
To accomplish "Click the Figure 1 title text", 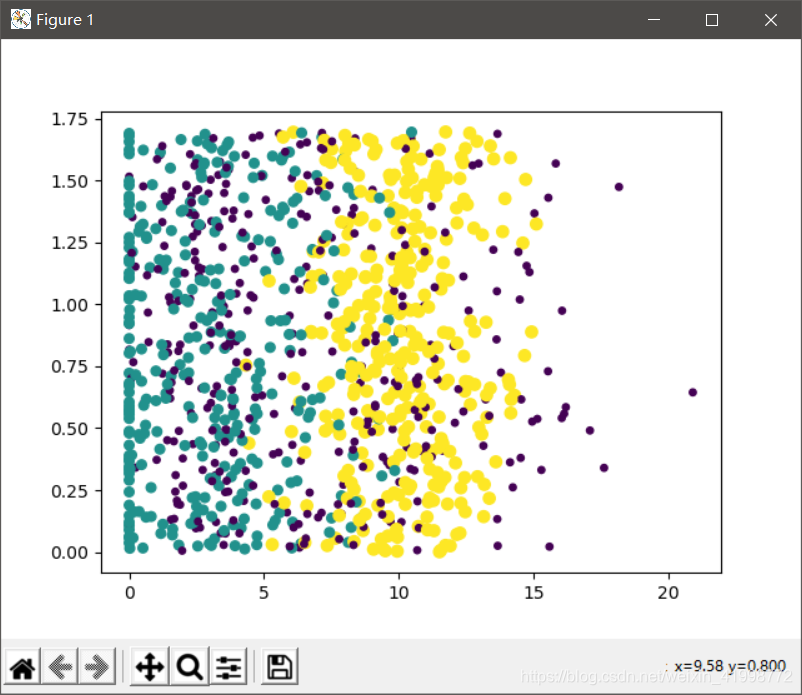I will pyautogui.click(x=65, y=20).
